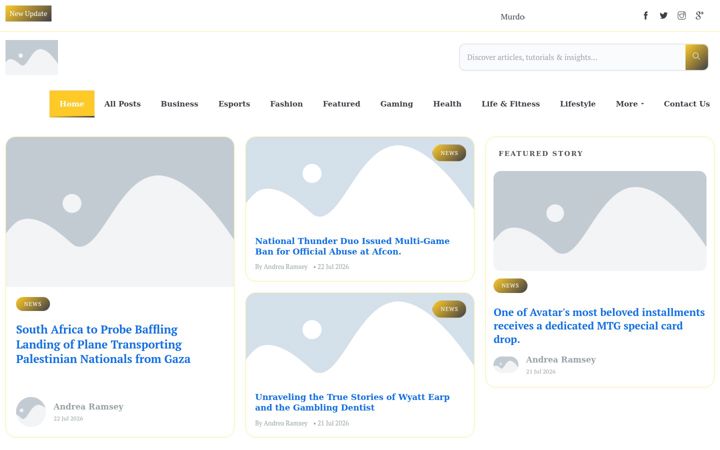Click Andrea Ramsey name under South Africa article
Viewport: 720px width, 450px height.
88,406
